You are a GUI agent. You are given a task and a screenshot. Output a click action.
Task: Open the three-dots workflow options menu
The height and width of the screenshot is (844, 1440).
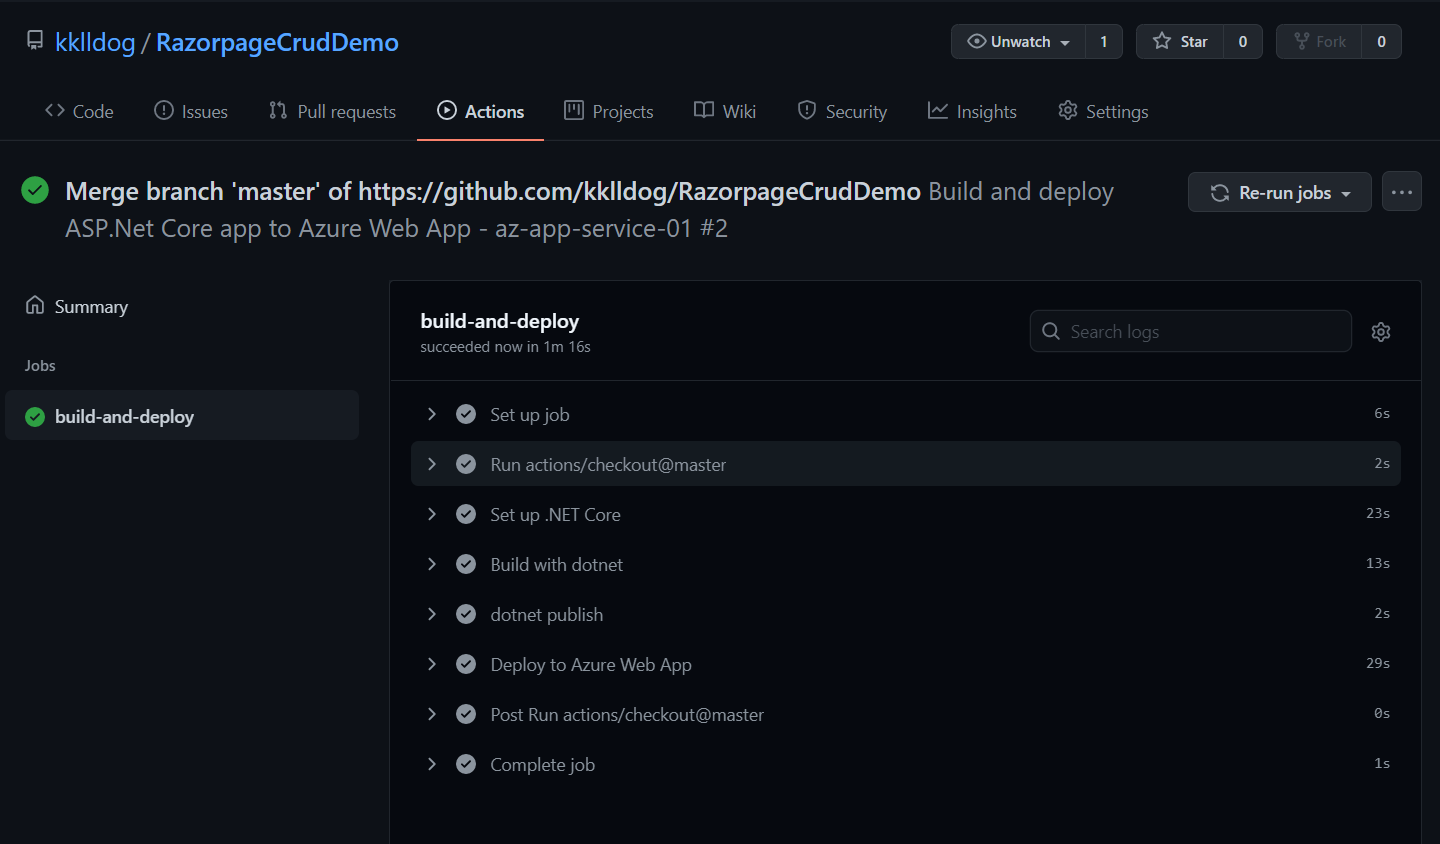1402,192
